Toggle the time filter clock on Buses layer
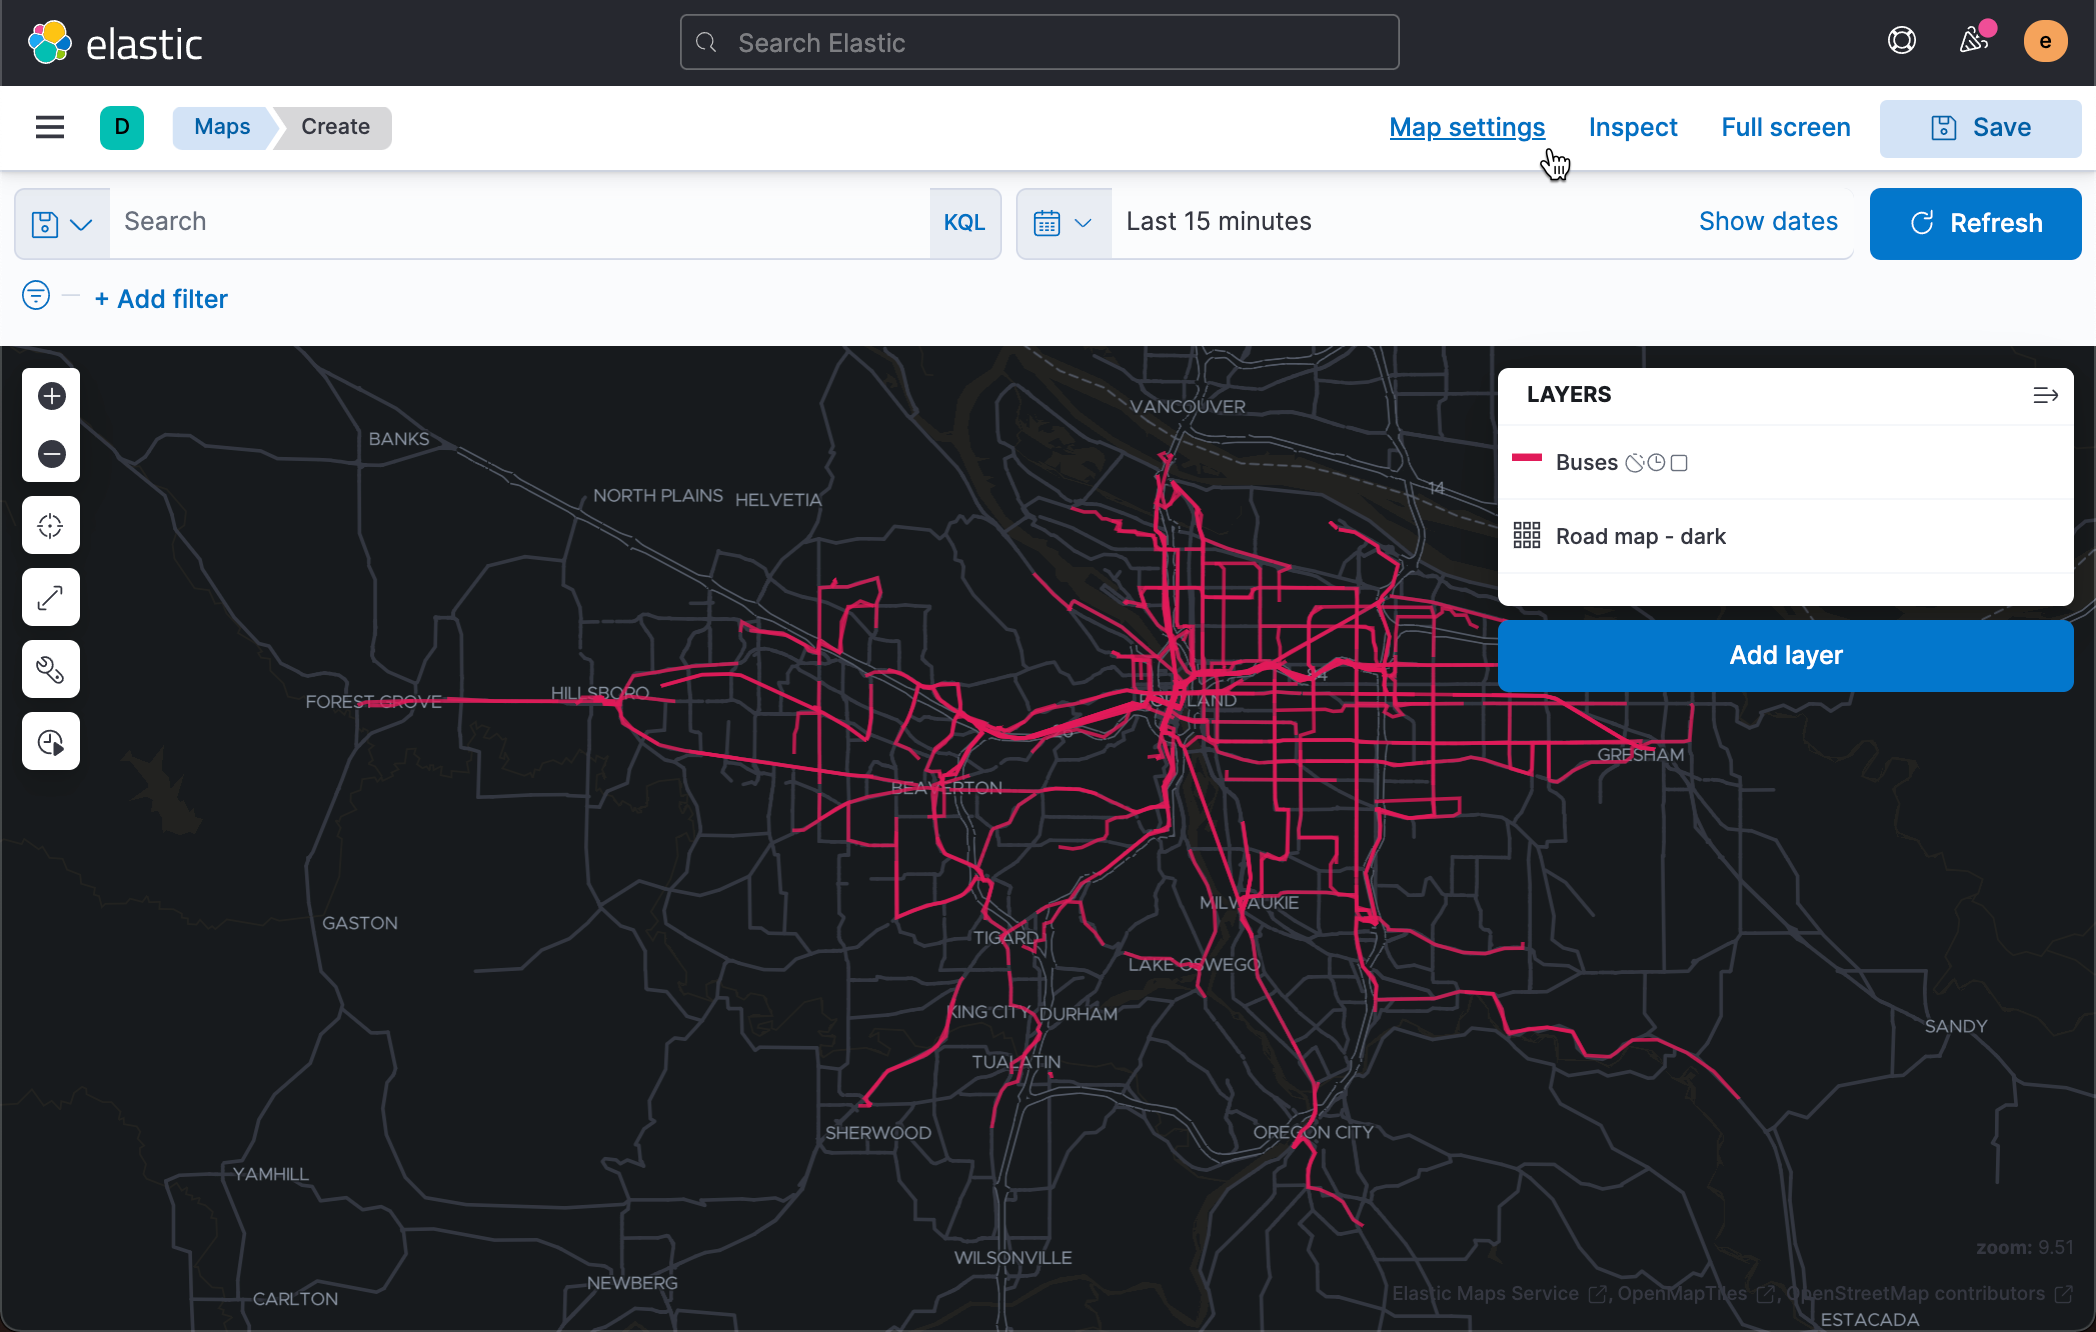Image resolution: width=2096 pixels, height=1332 pixels. [1657, 463]
